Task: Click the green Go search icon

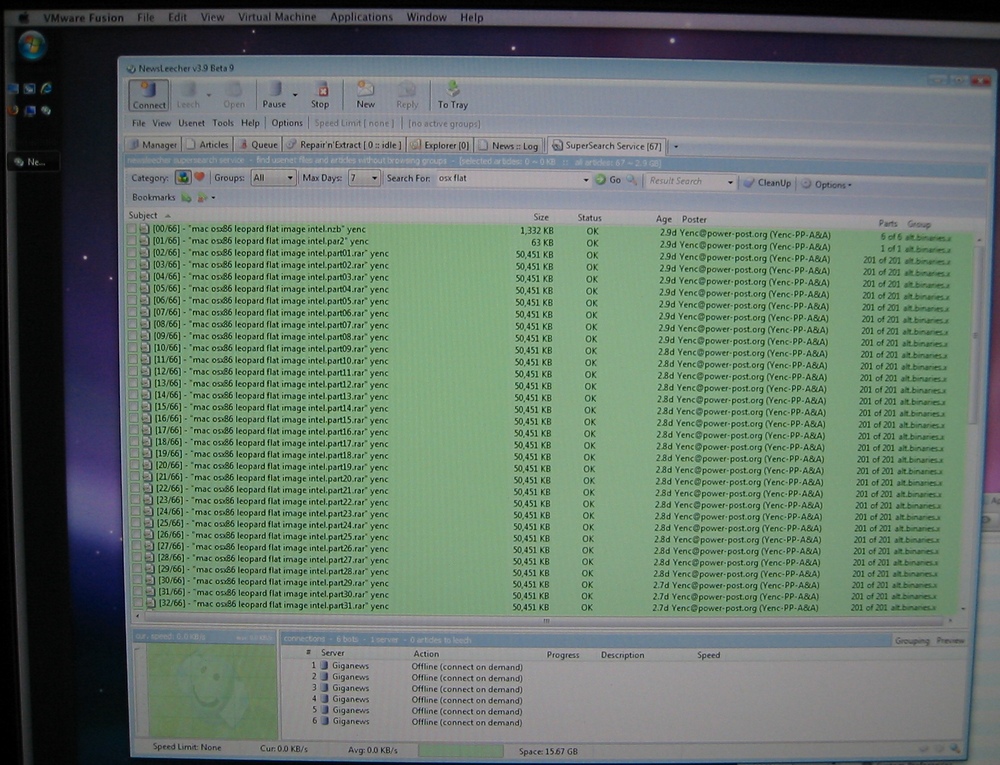Action: pyautogui.click(x=600, y=180)
